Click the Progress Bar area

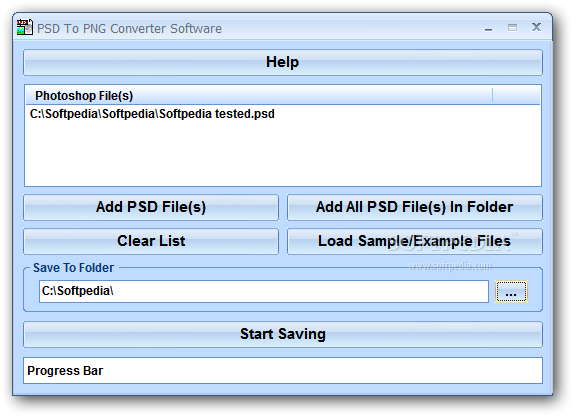(x=283, y=371)
